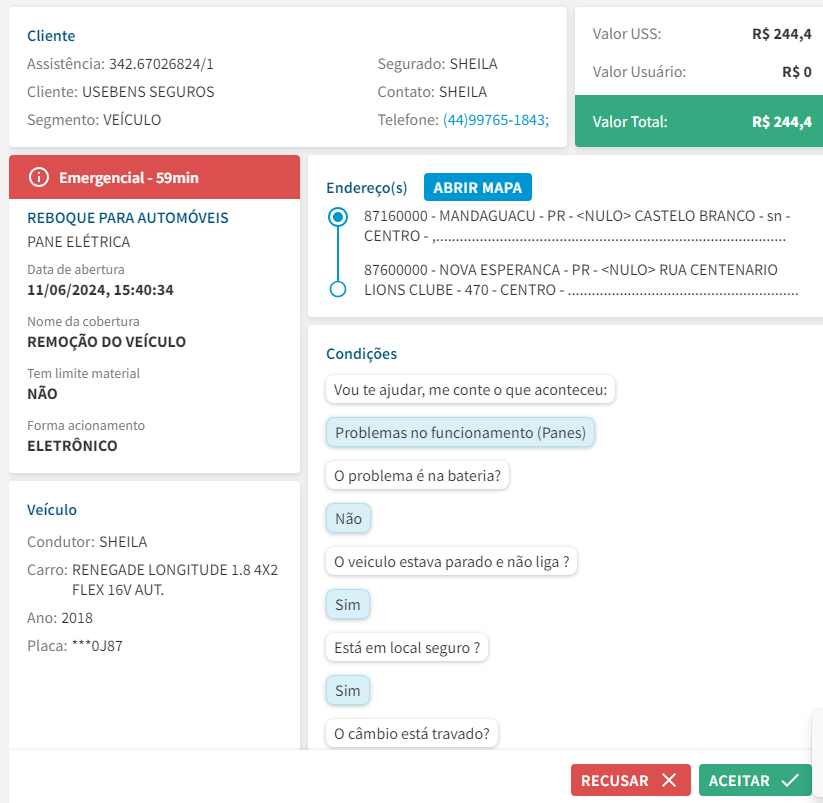The image size is (823, 803).
Task: Click the Endereço(s) heading
Action: [366, 187]
